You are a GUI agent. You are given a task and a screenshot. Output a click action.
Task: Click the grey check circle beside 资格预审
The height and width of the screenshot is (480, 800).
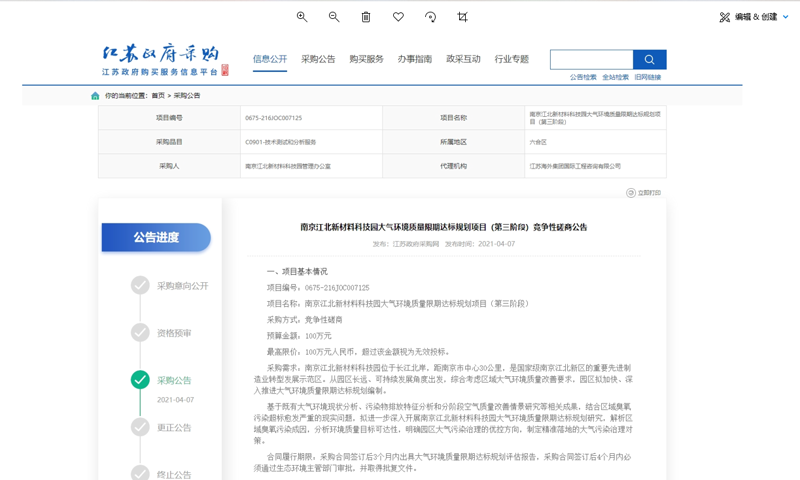[140, 333]
